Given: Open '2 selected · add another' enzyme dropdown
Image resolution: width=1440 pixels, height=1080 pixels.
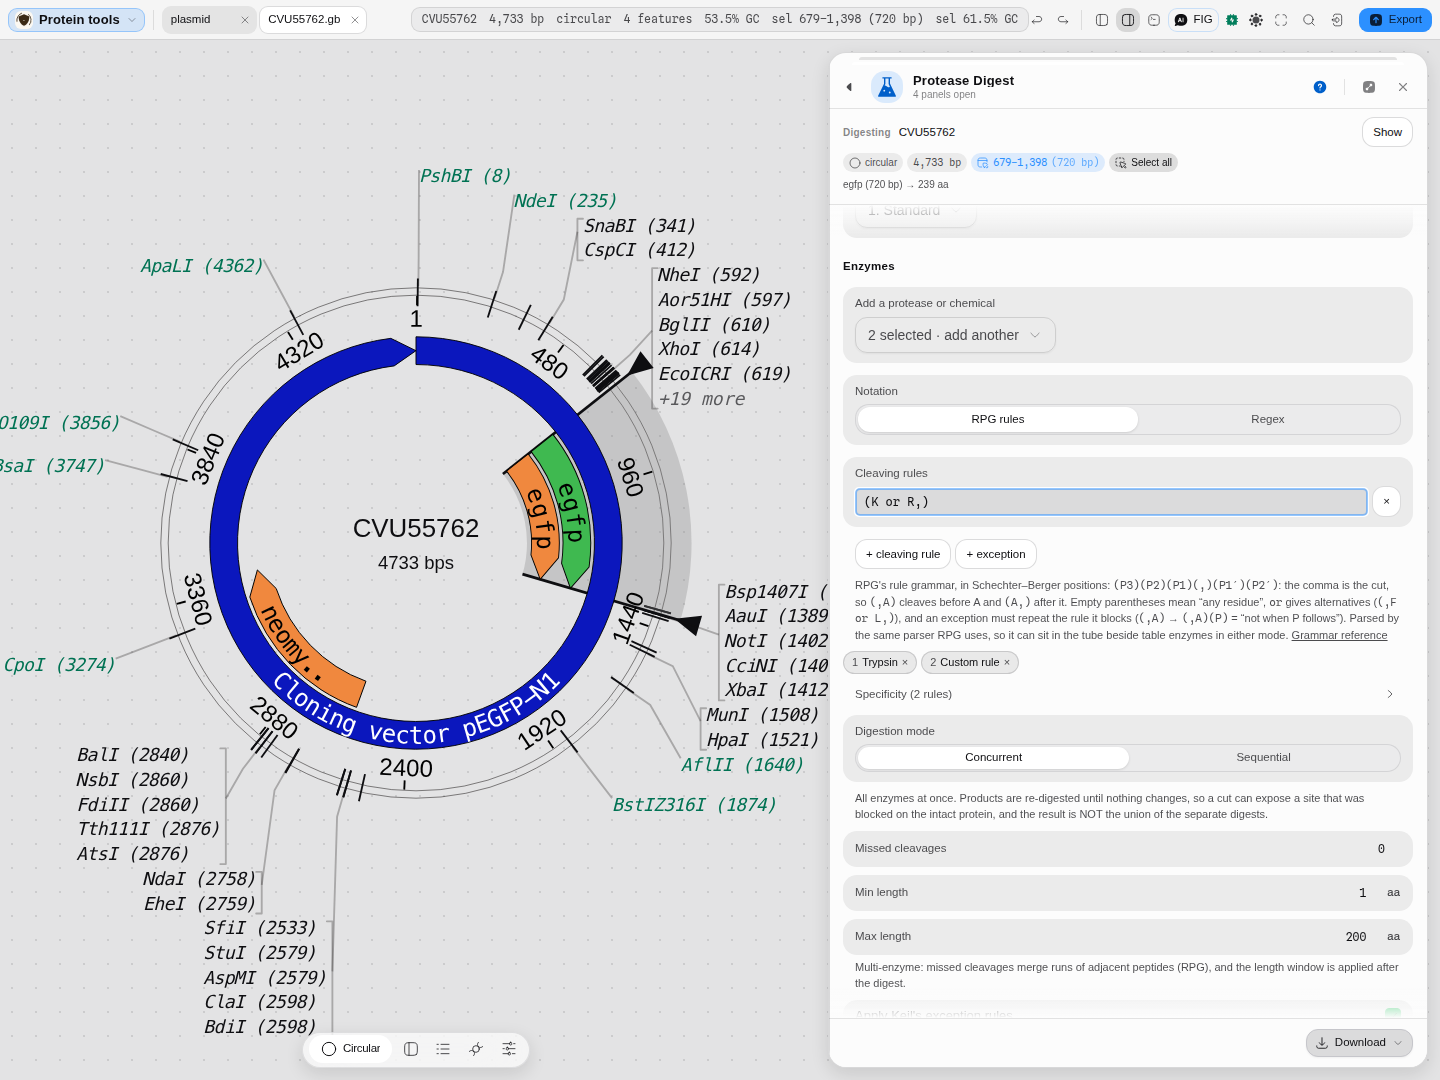Looking at the screenshot, I should 955,335.
